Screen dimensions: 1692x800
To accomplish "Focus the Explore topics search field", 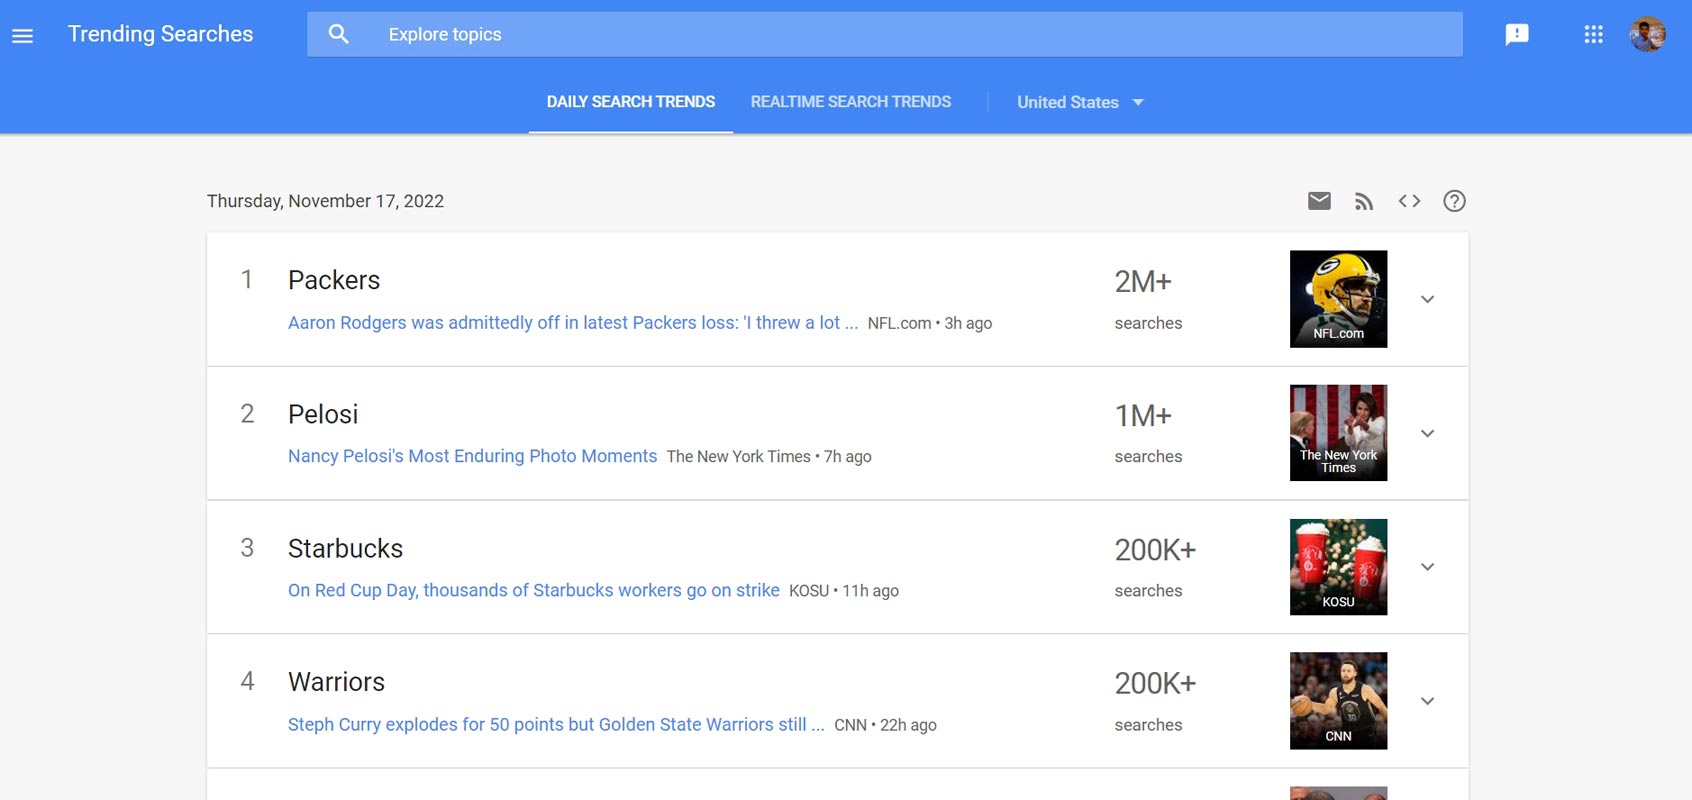I will coord(885,34).
